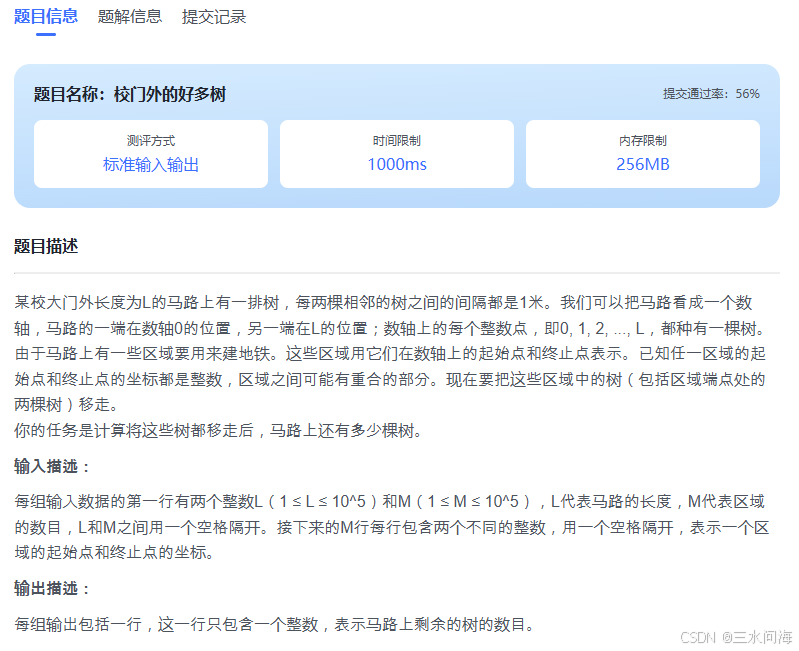Click the title 题目名称：校门外的好多树
This screenshot has width=799, height=651.
tap(130, 94)
